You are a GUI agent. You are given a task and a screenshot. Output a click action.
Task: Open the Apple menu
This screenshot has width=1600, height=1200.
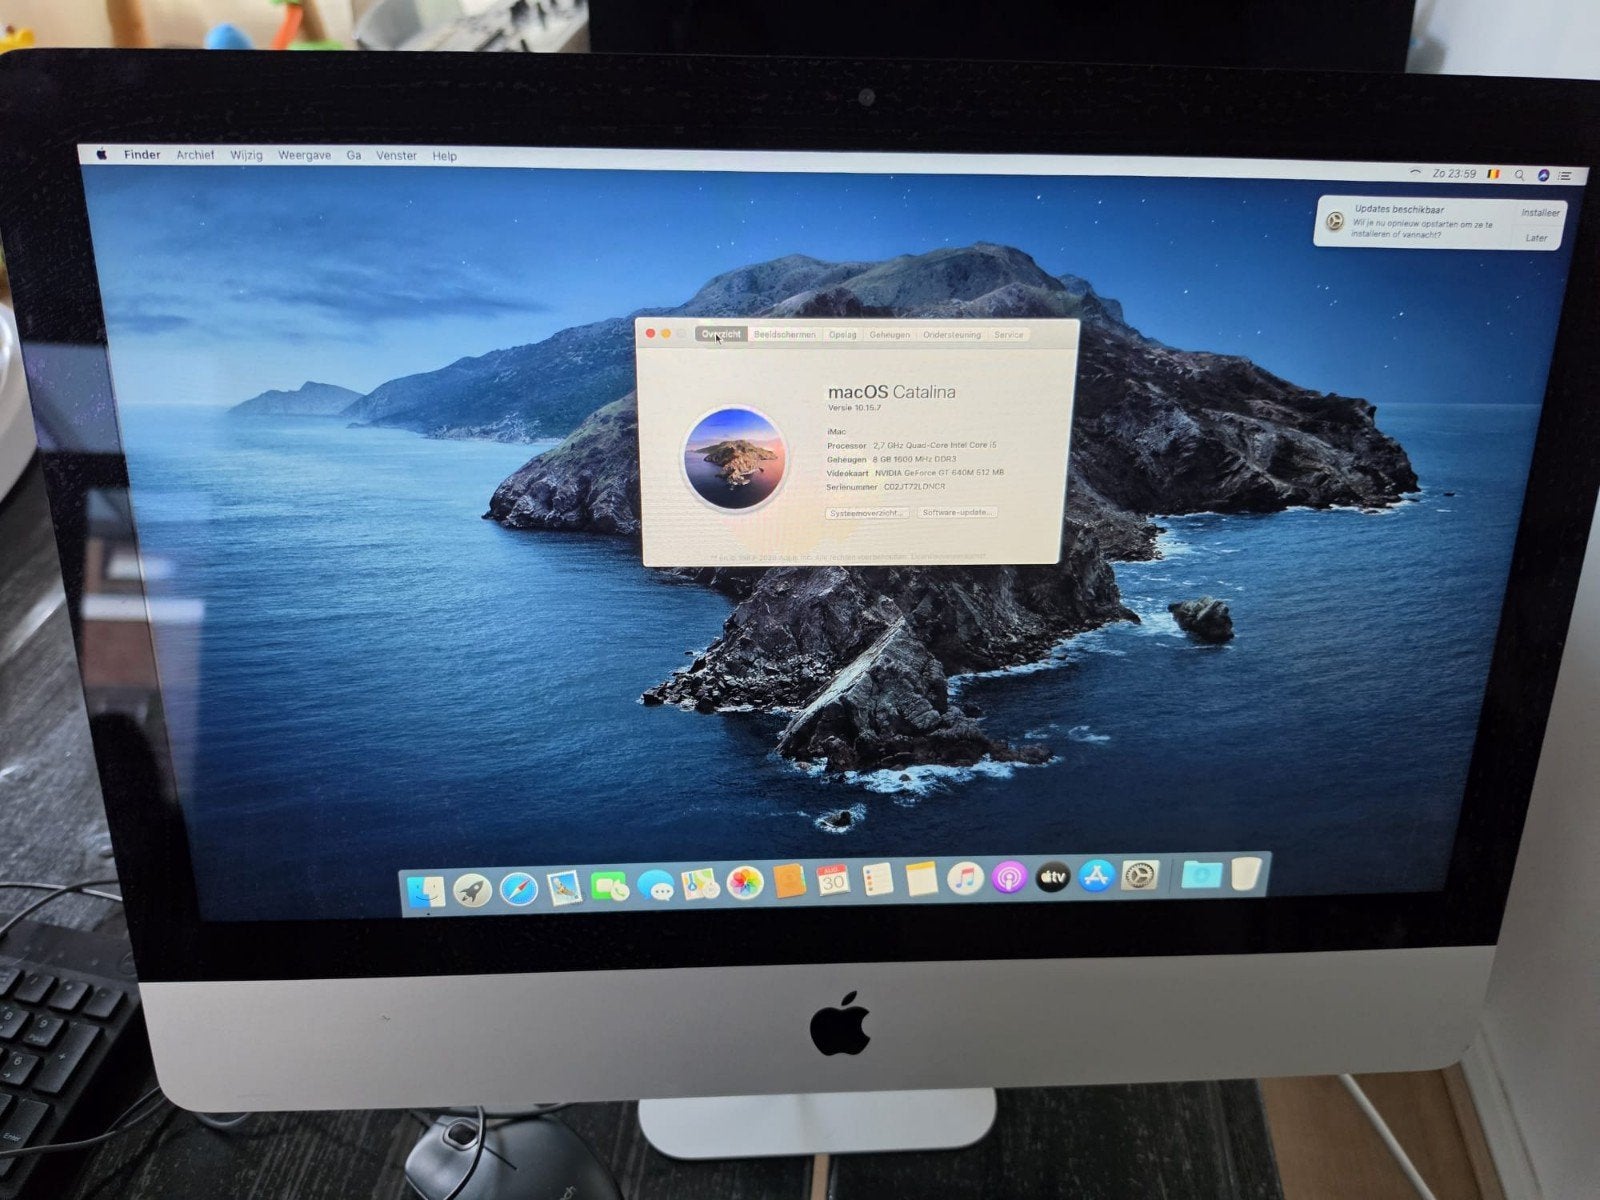click(101, 154)
